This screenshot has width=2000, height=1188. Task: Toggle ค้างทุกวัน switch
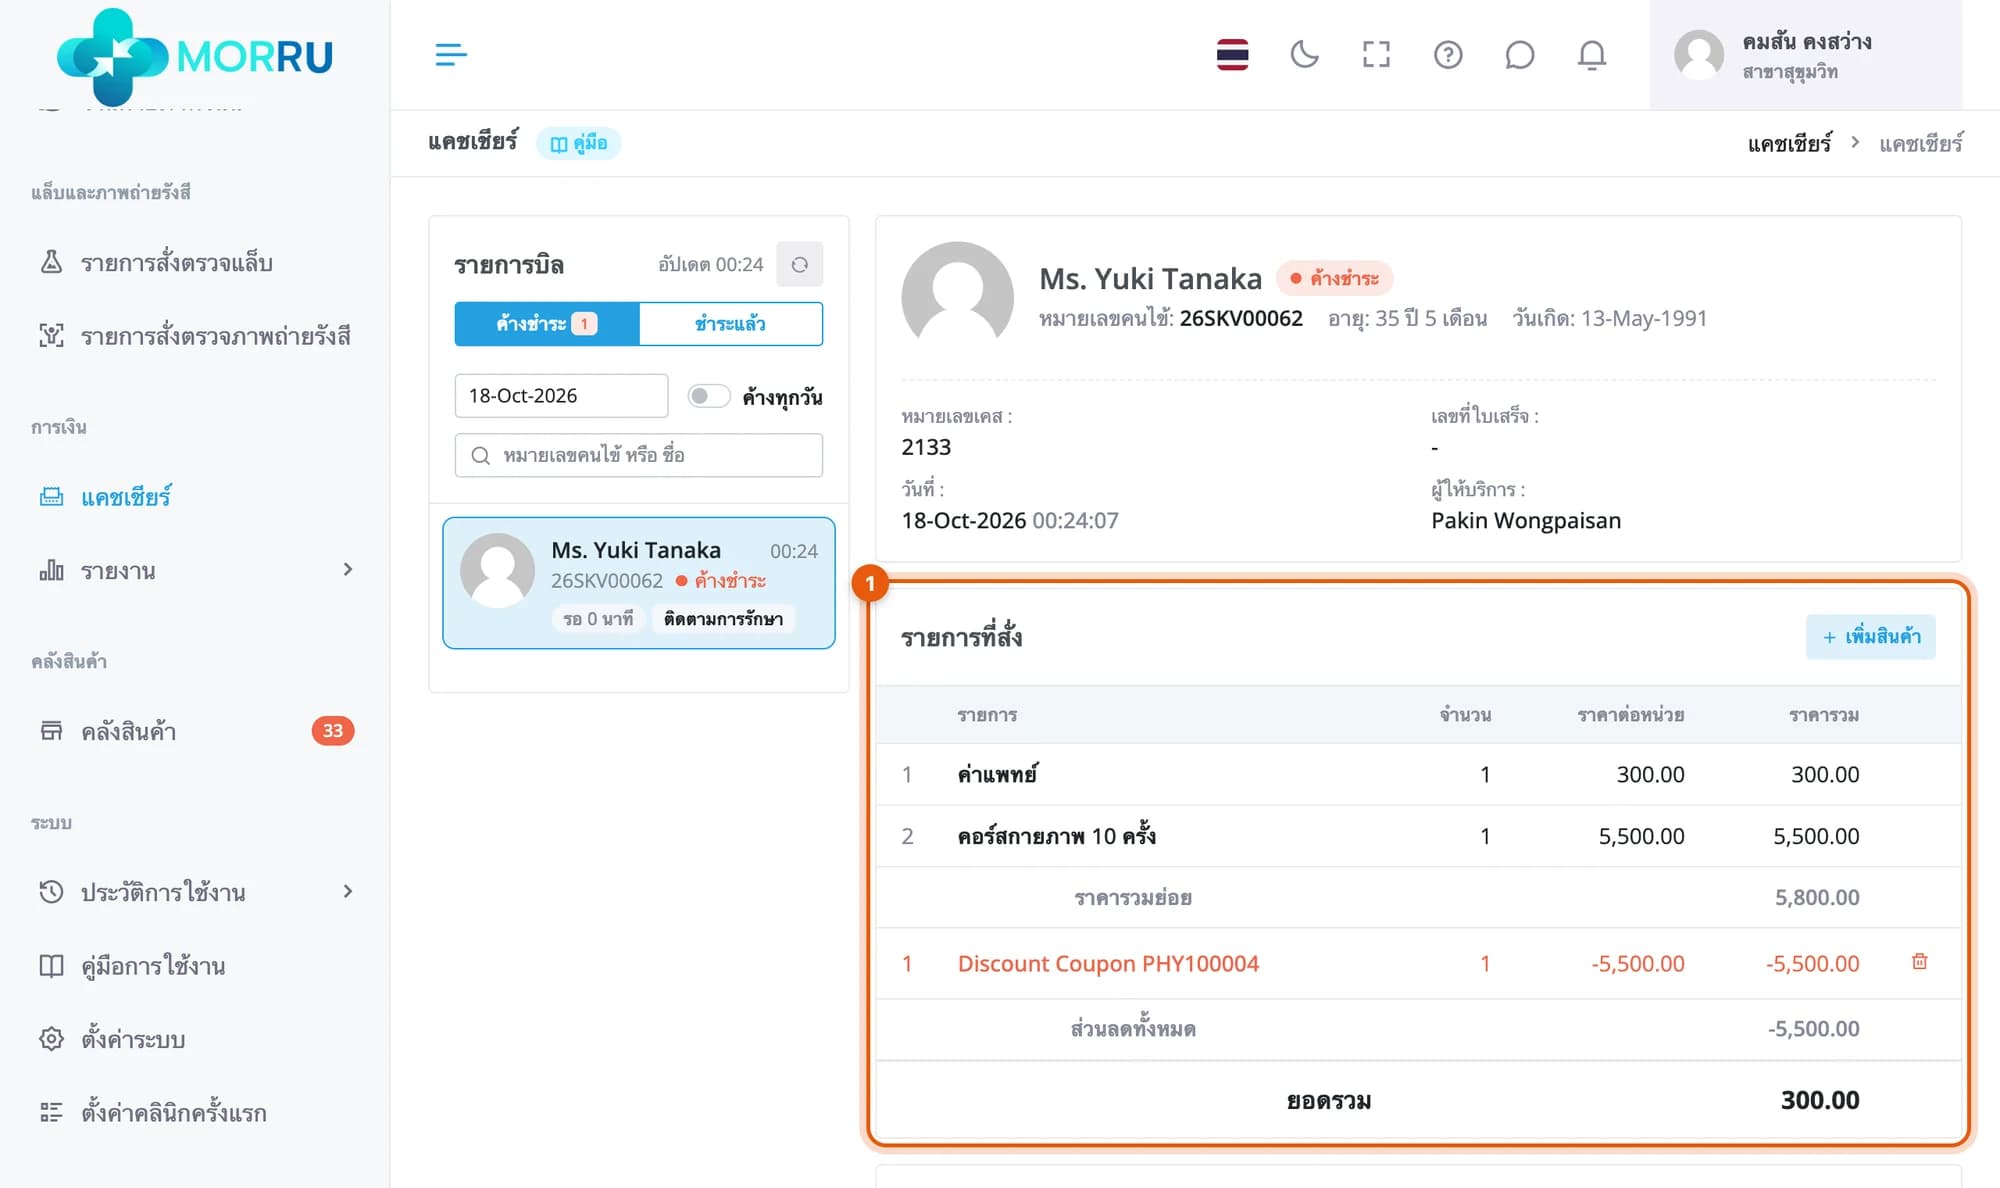pyautogui.click(x=708, y=396)
